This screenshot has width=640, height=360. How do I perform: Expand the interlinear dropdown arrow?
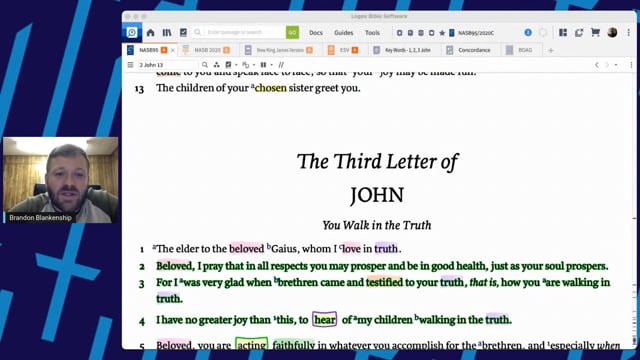[253, 65]
